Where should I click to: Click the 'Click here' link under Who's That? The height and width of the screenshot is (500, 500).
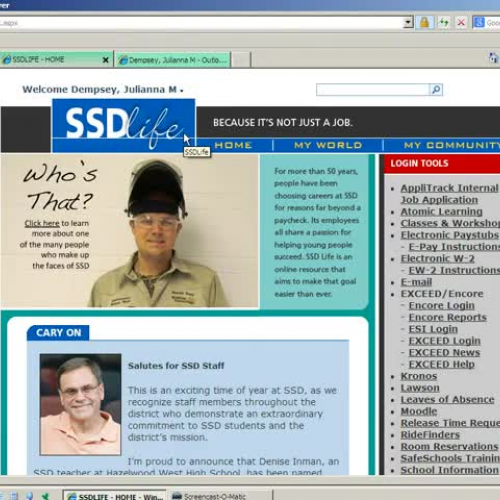tap(42, 223)
